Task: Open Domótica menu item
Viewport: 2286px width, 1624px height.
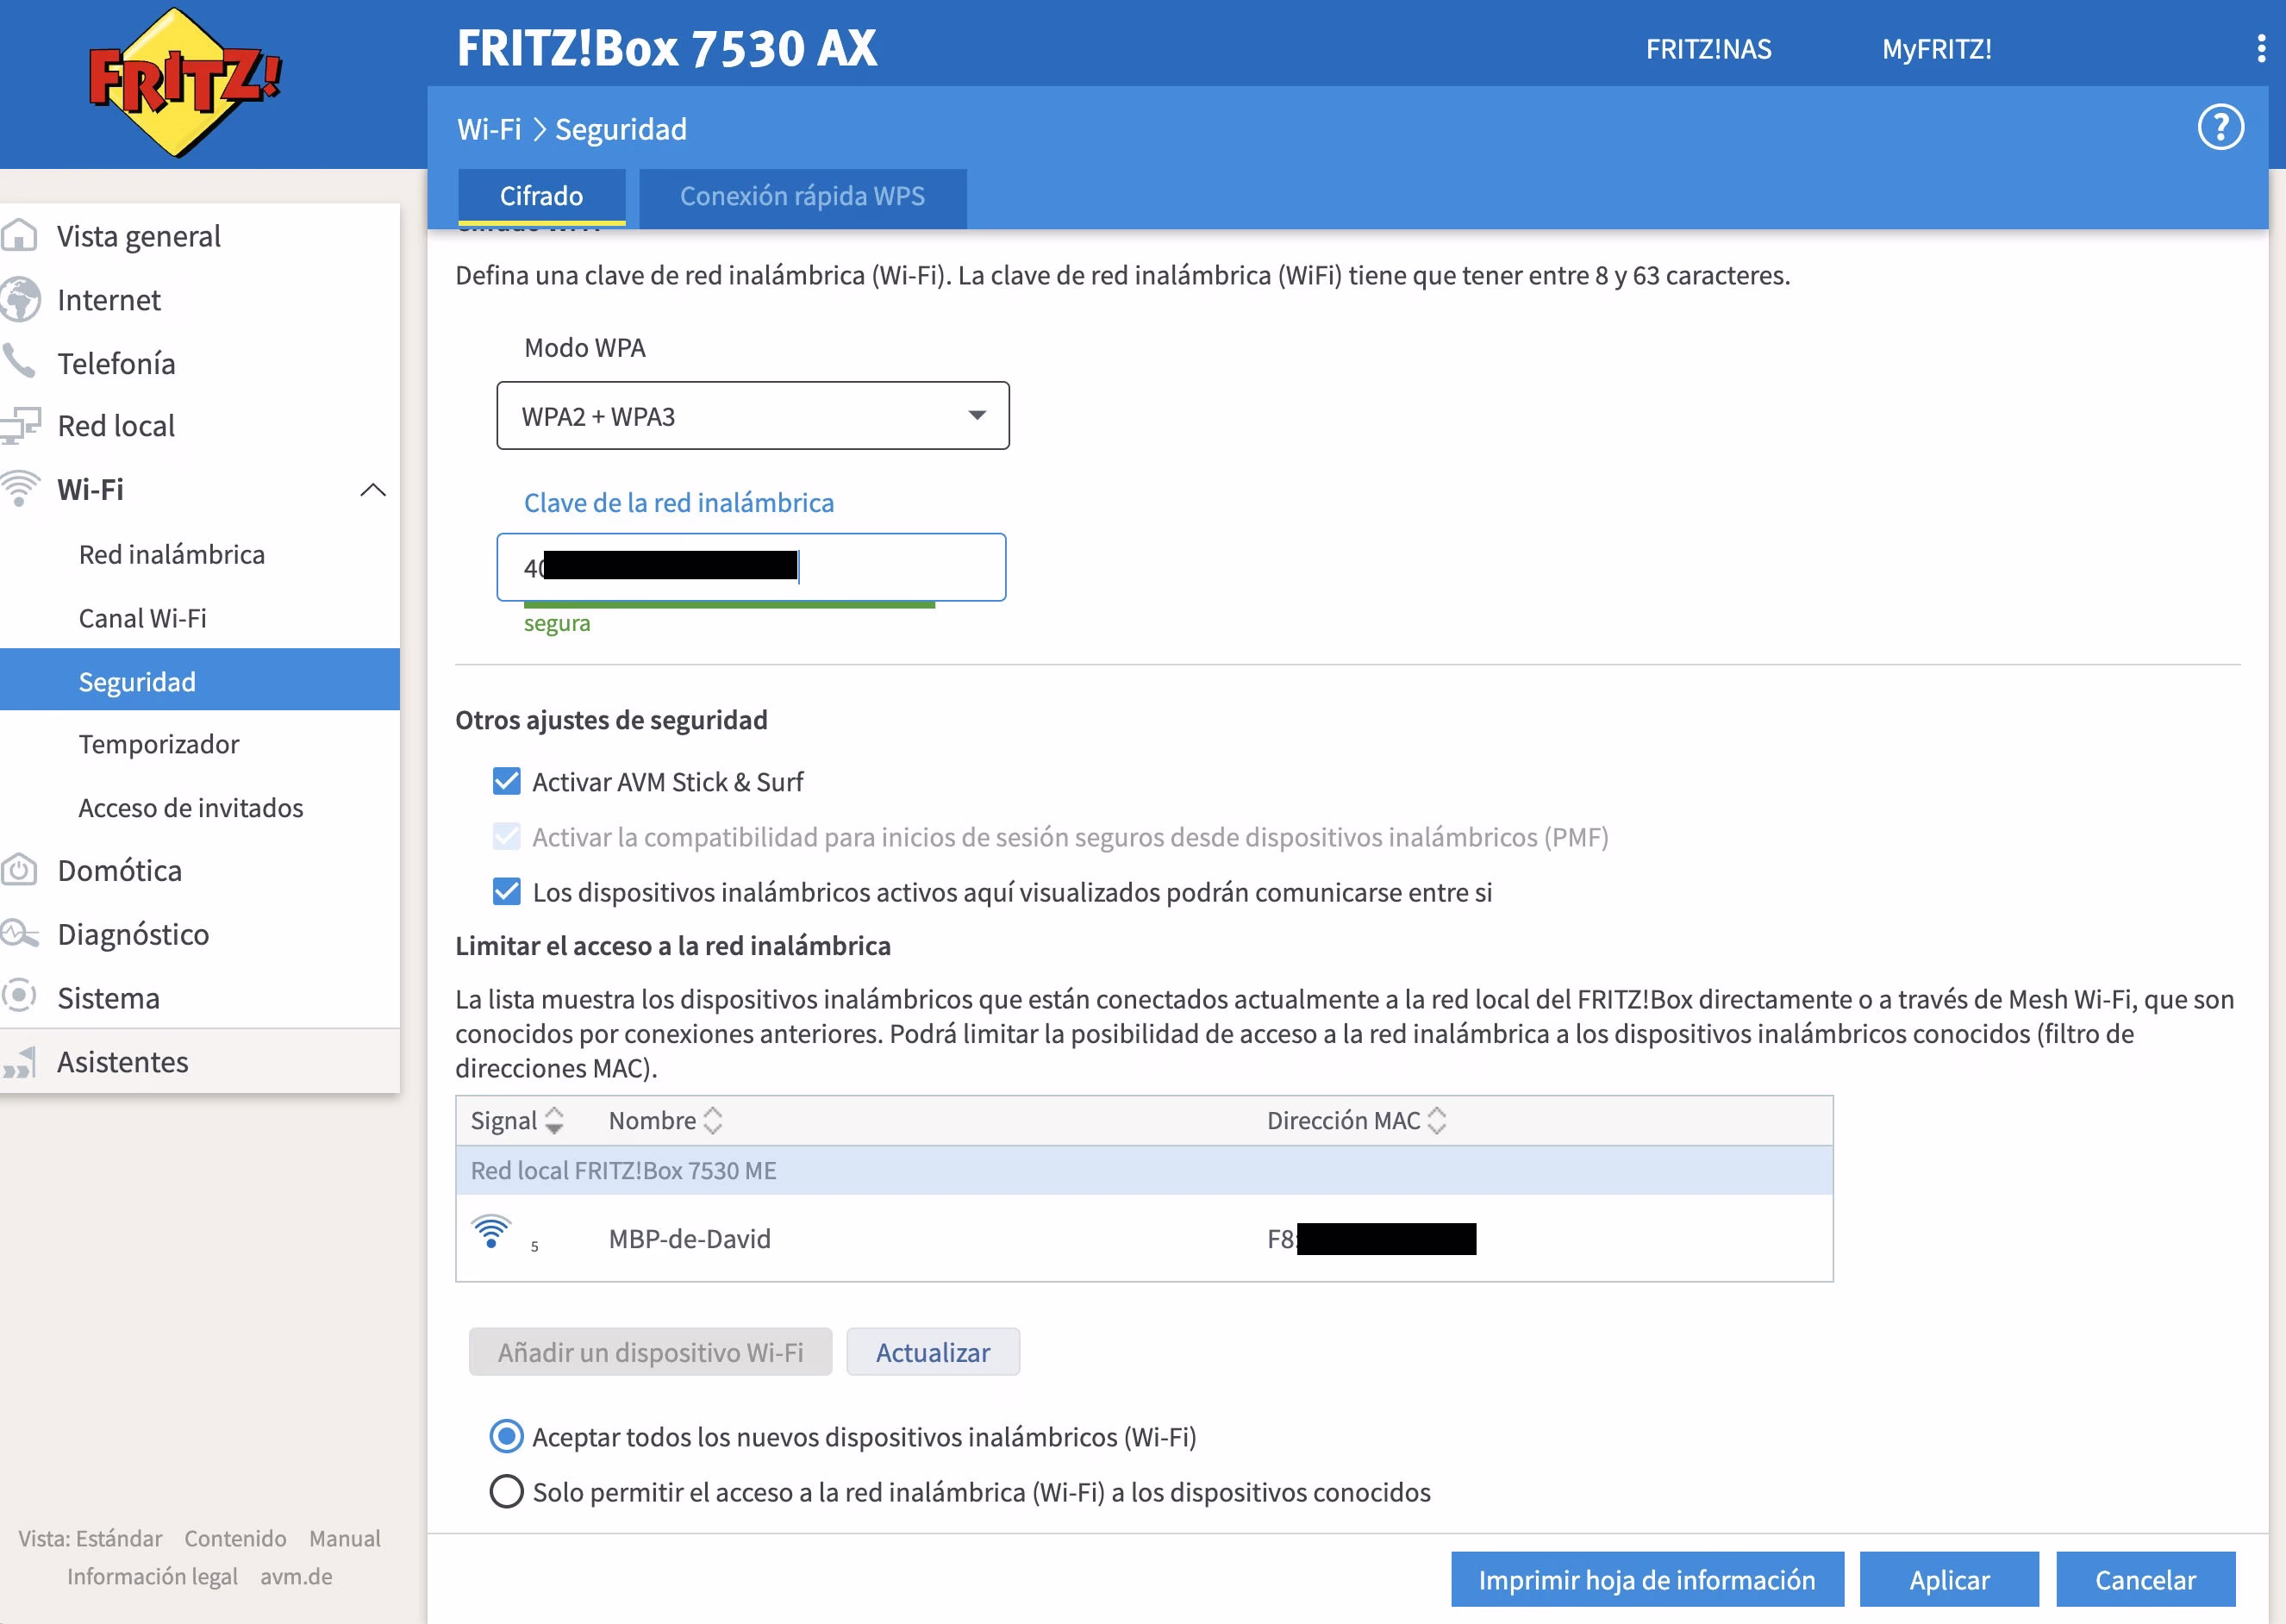Action: pos(120,870)
